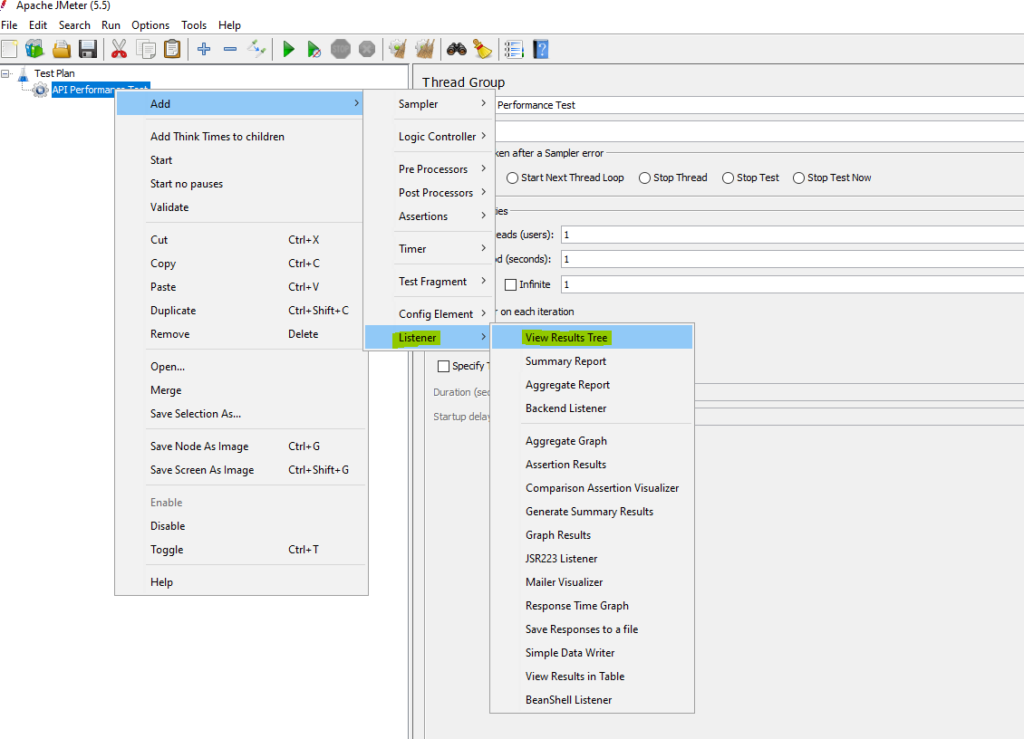The width and height of the screenshot is (1024, 739).
Task: Click the Function Helper list icon
Action: [514, 49]
